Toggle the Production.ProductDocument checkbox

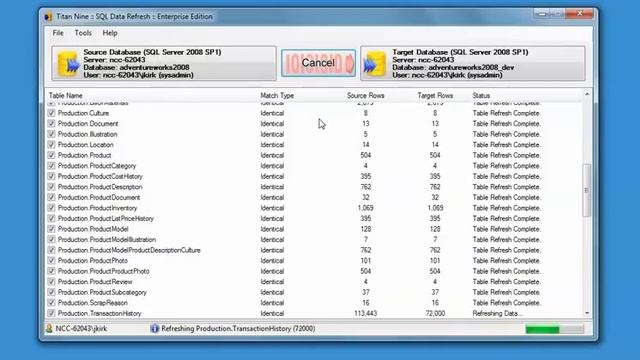51,198
